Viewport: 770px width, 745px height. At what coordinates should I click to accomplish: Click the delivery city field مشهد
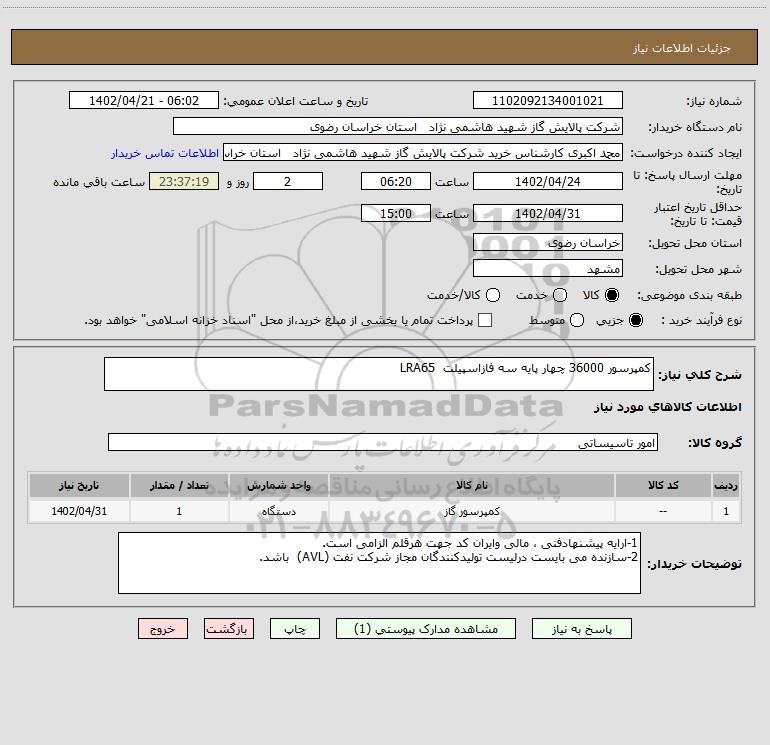coord(548,268)
